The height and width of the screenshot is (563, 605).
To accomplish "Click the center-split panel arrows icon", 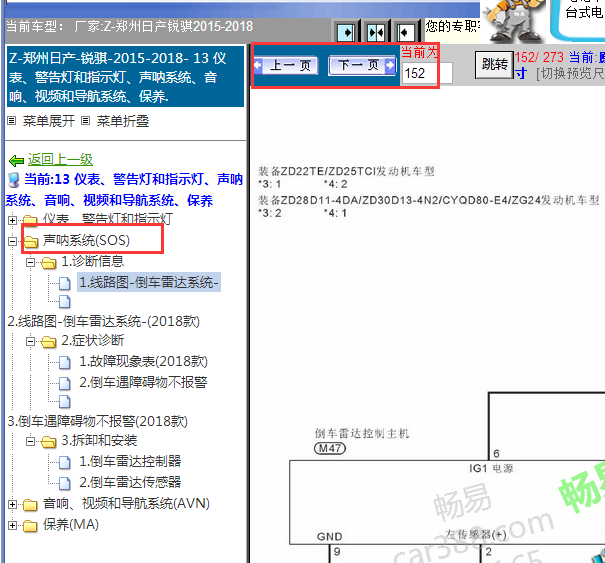I will click(x=376, y=32).
